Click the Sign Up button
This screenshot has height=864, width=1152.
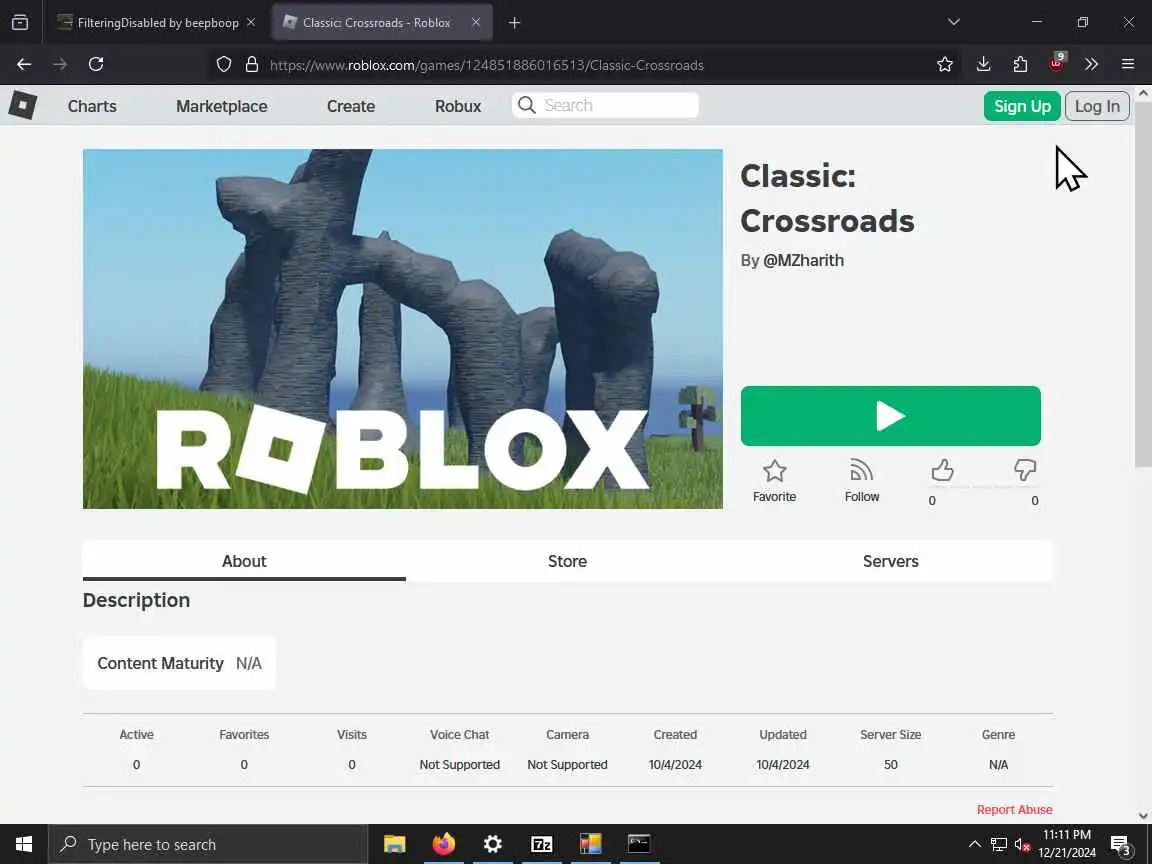pos(1022,106)
